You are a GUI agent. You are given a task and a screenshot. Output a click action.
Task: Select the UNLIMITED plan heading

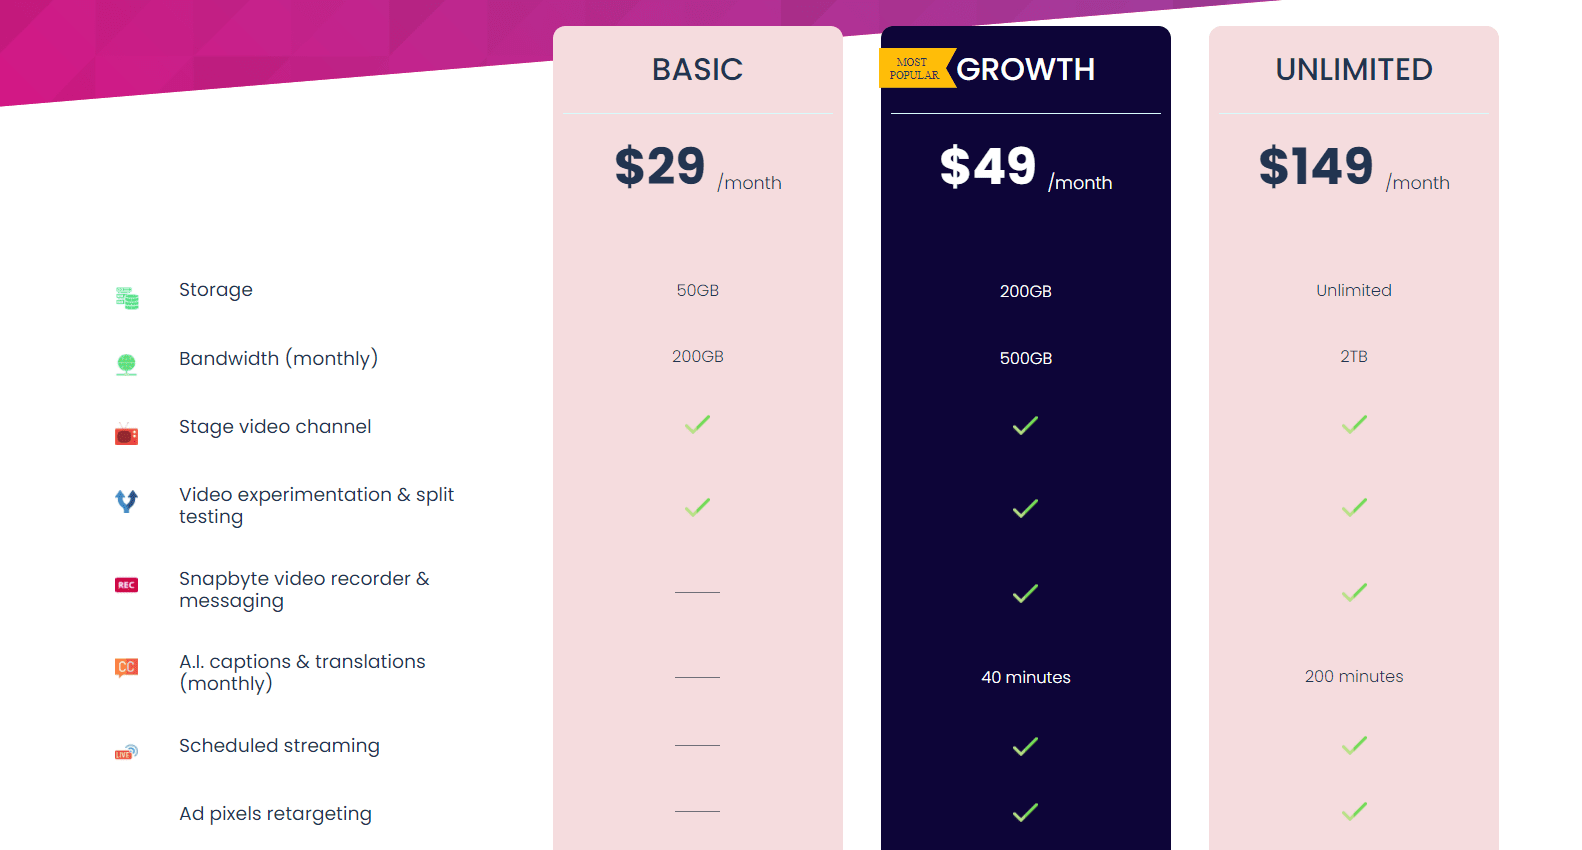pos(1353,69)
